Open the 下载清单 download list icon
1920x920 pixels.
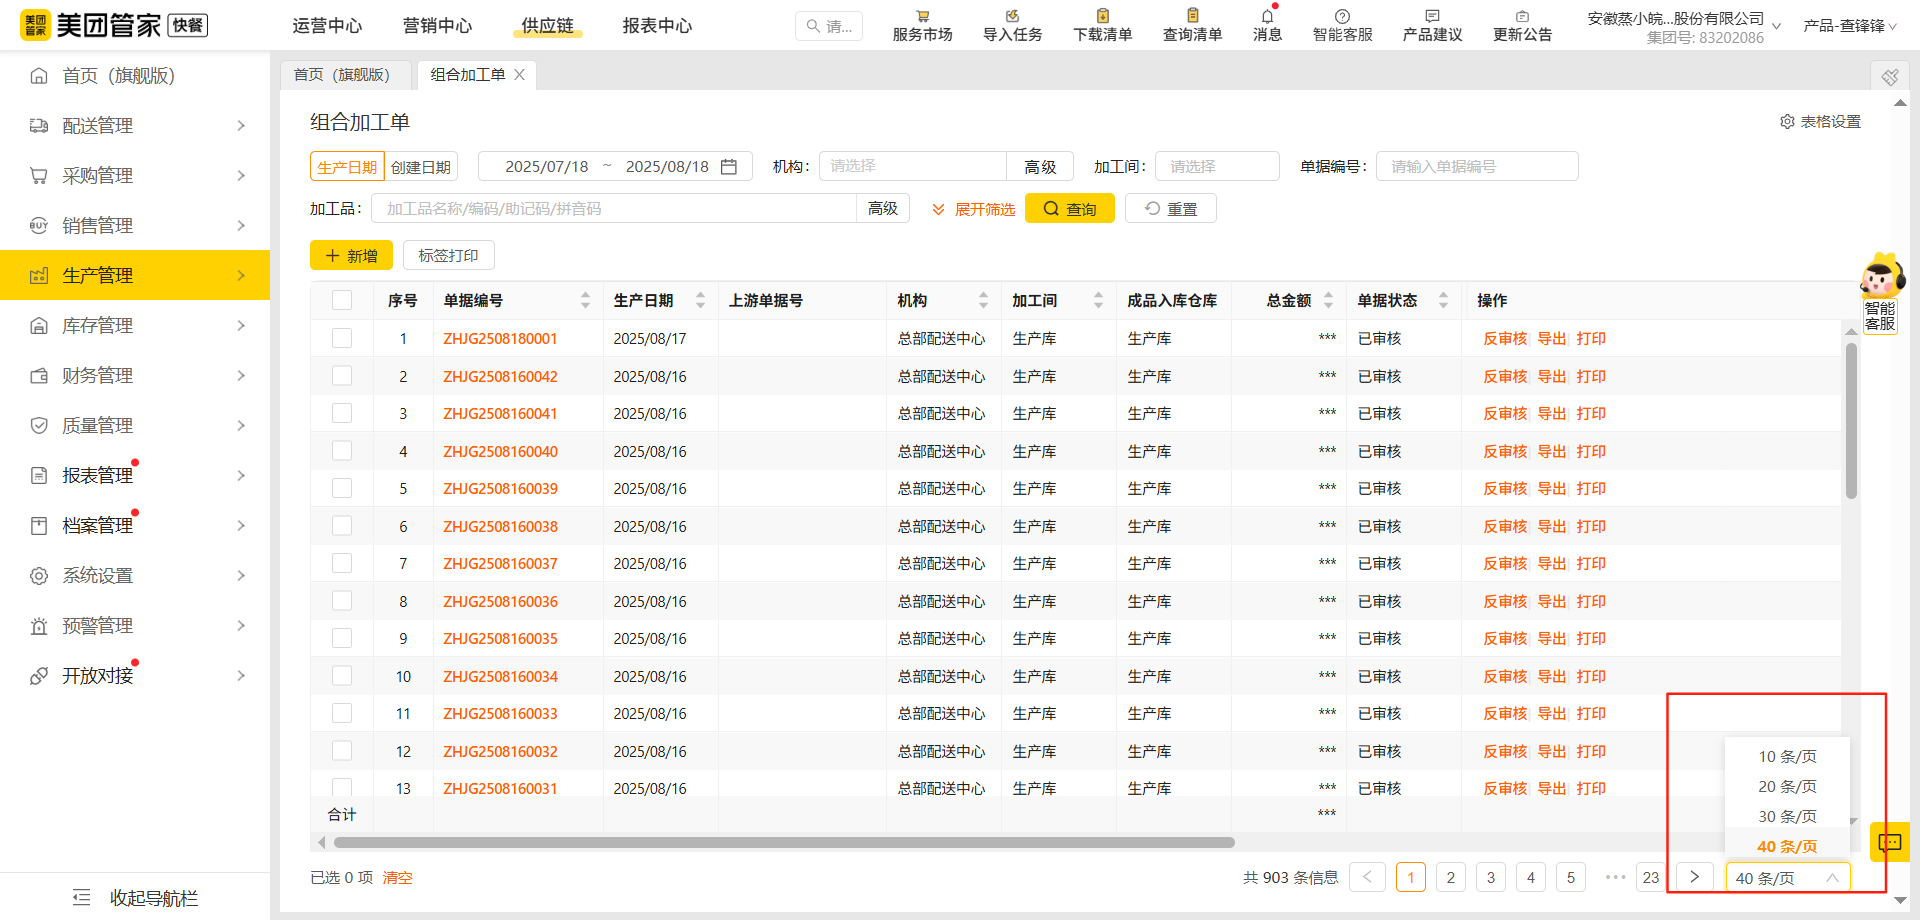pos(1102,17)
